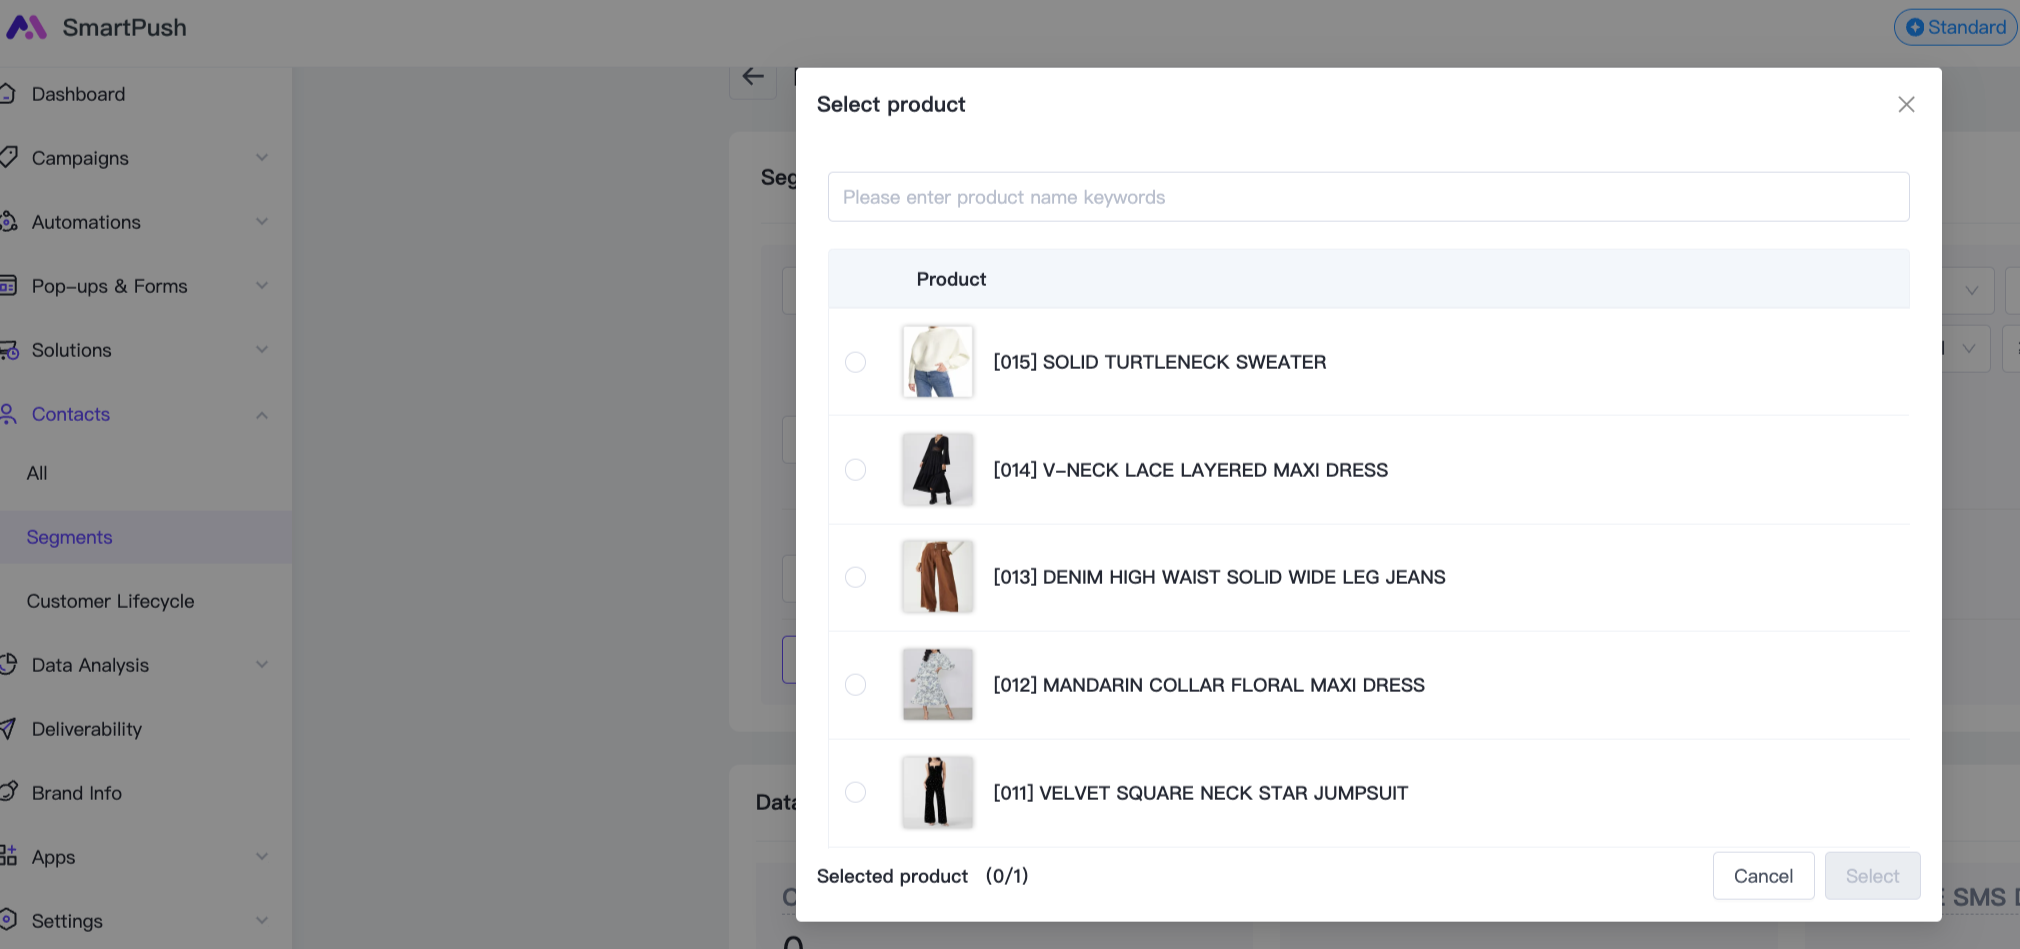Close the Select product dialog

[1906, 104]
